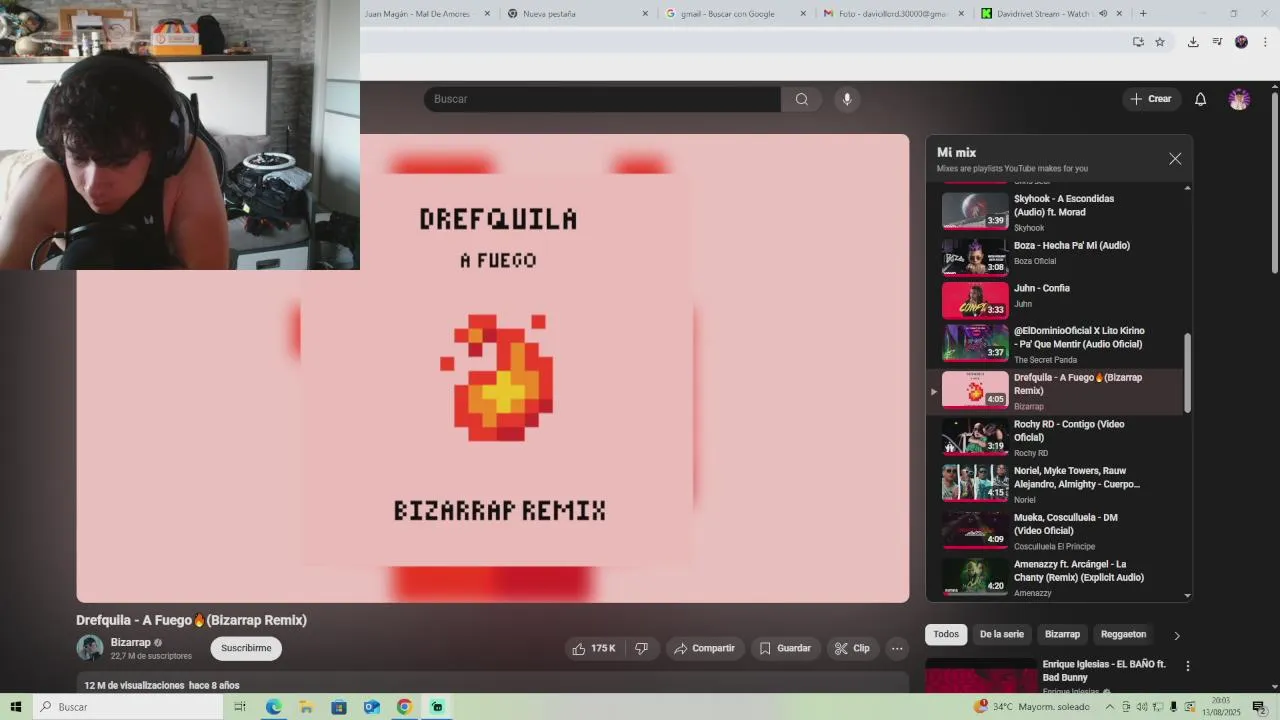
Task: Open Chrome downloads icon
Action: 1193,42
